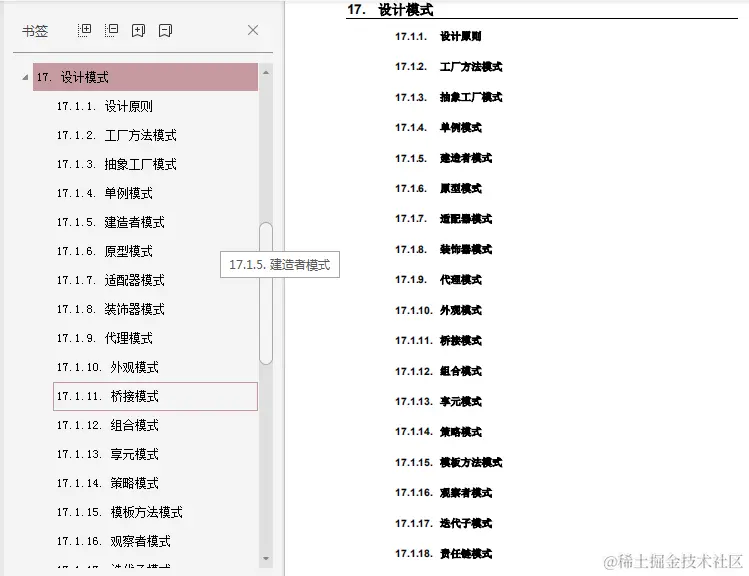Click page entry 17.1.15. 模板方法模式
Image resolution: width=749 pixels, height=576 pixels.
[449, 462]
